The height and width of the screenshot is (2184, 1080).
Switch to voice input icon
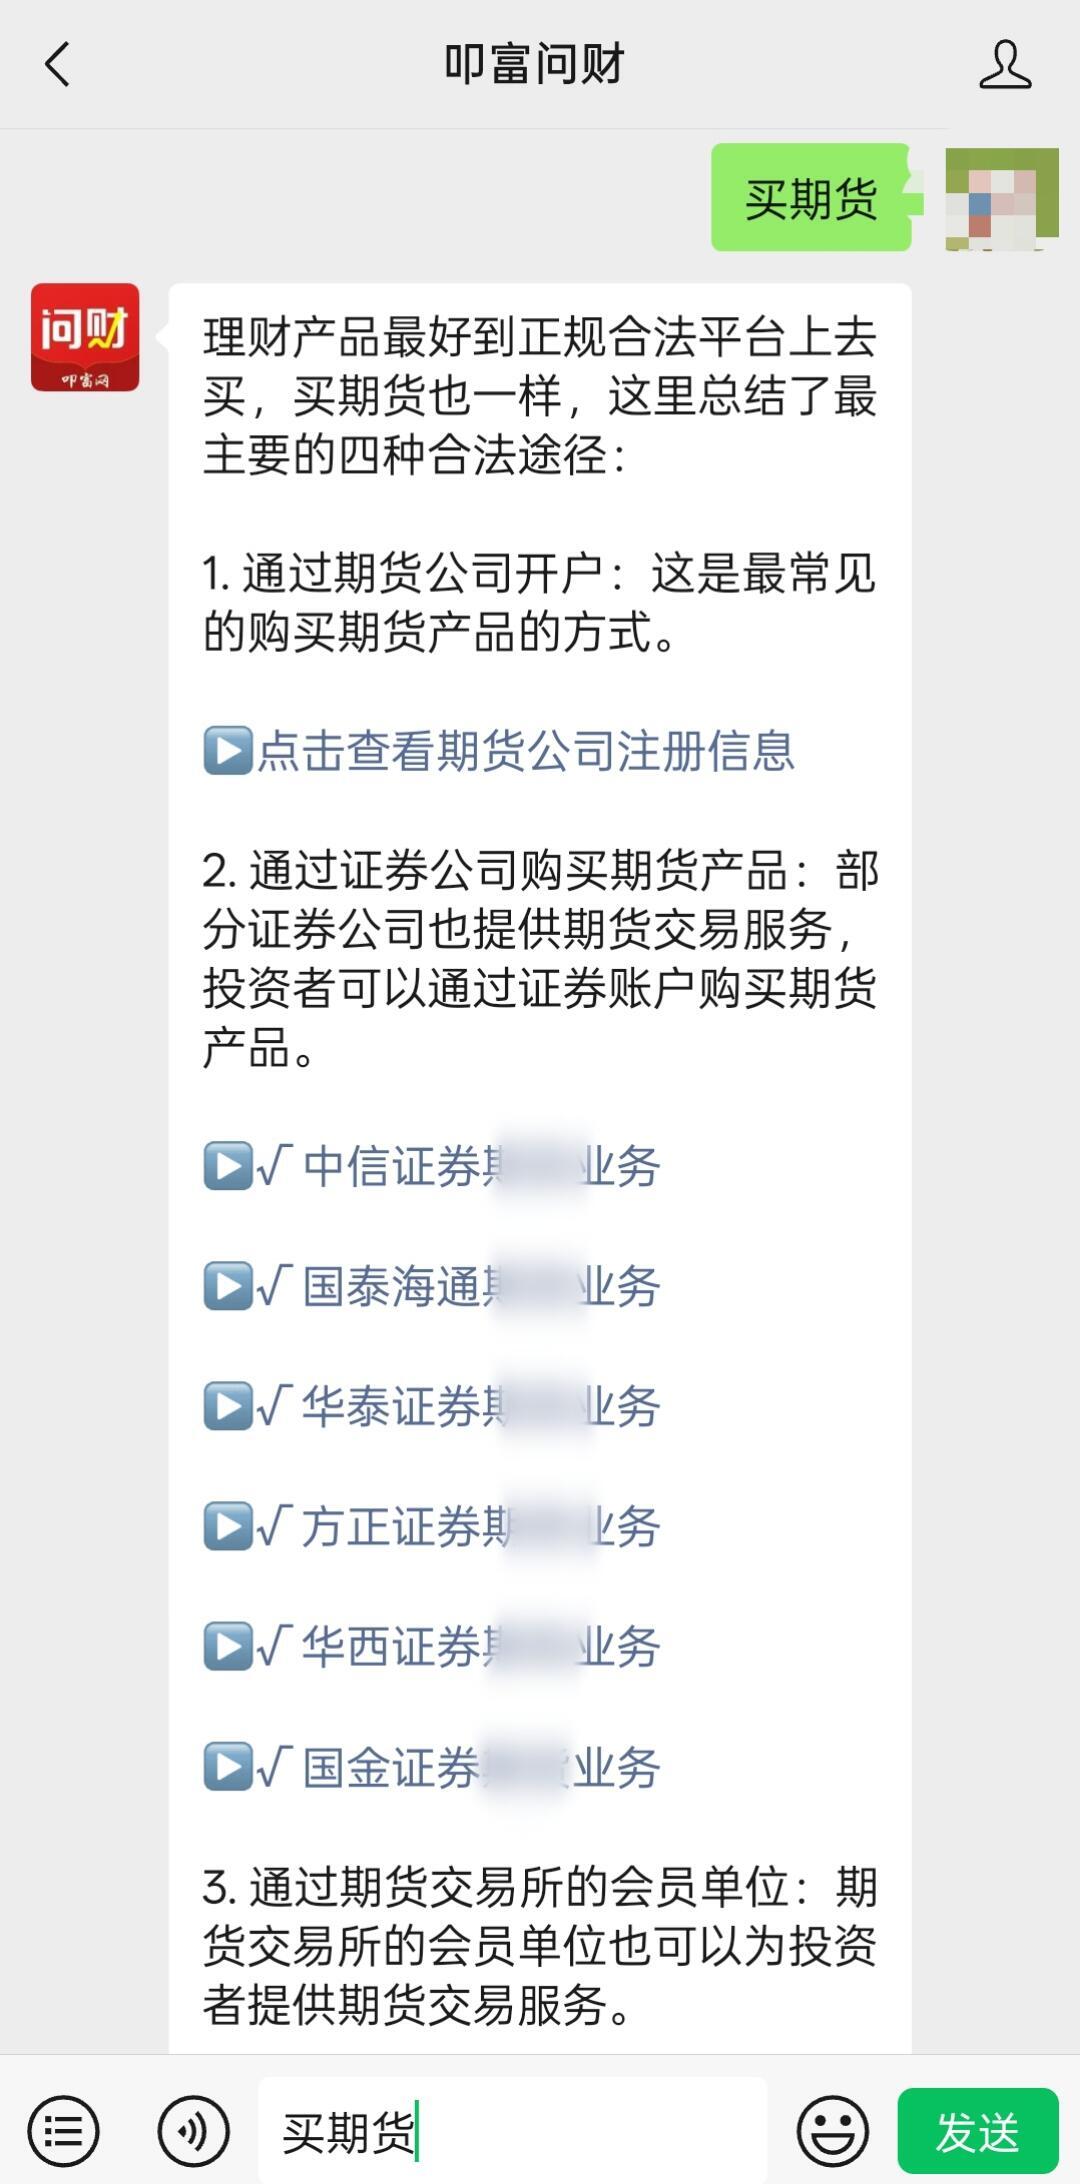[193, 2131]
